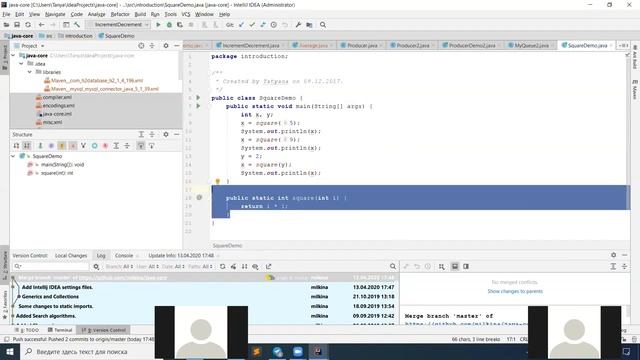Collapse the java-core root node in the Project tree
This screenshot has height=360, width=640.
[13, 56]
